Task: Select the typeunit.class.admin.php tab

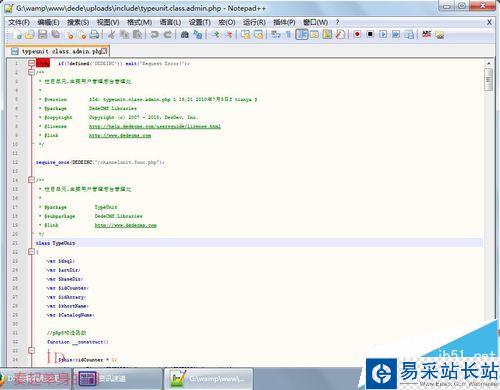Action: point(58,51)
